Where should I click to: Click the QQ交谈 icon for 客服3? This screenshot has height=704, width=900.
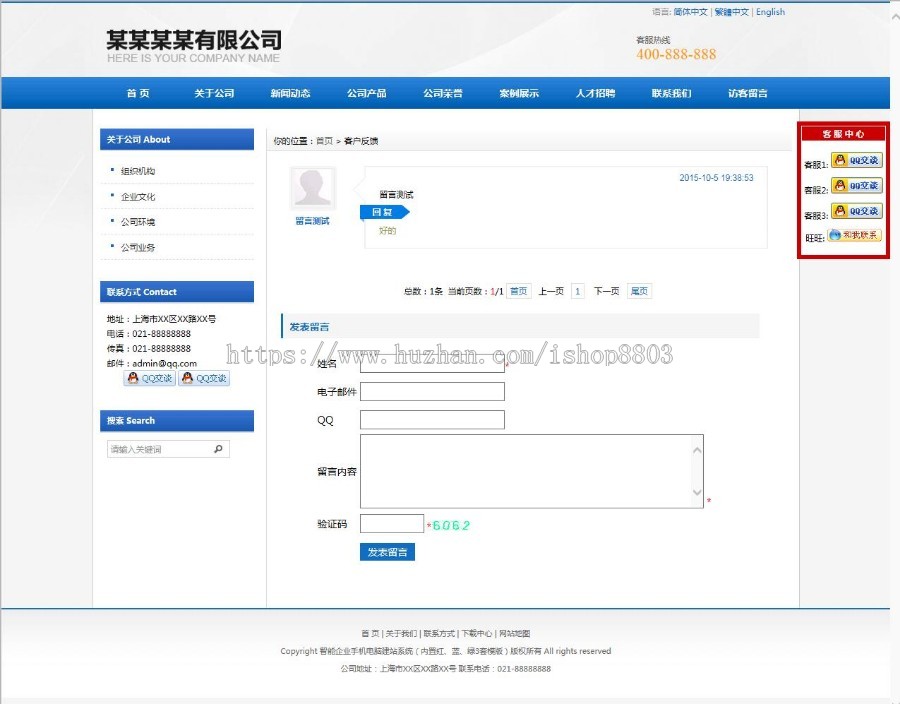pyautogui.click(x=856, y=211)
